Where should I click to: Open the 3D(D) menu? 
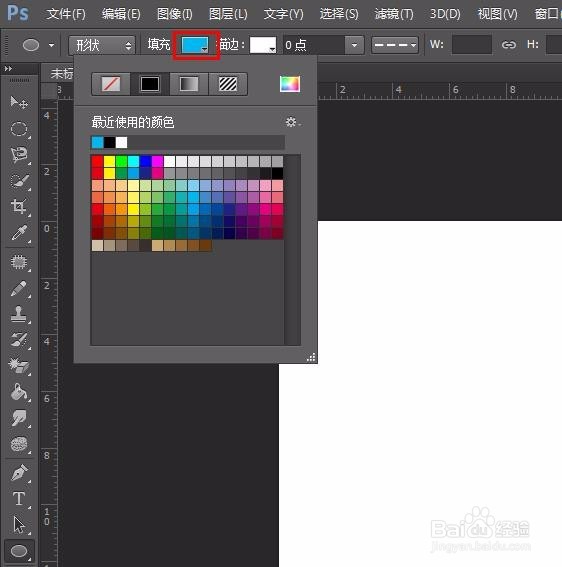[445, 14]
